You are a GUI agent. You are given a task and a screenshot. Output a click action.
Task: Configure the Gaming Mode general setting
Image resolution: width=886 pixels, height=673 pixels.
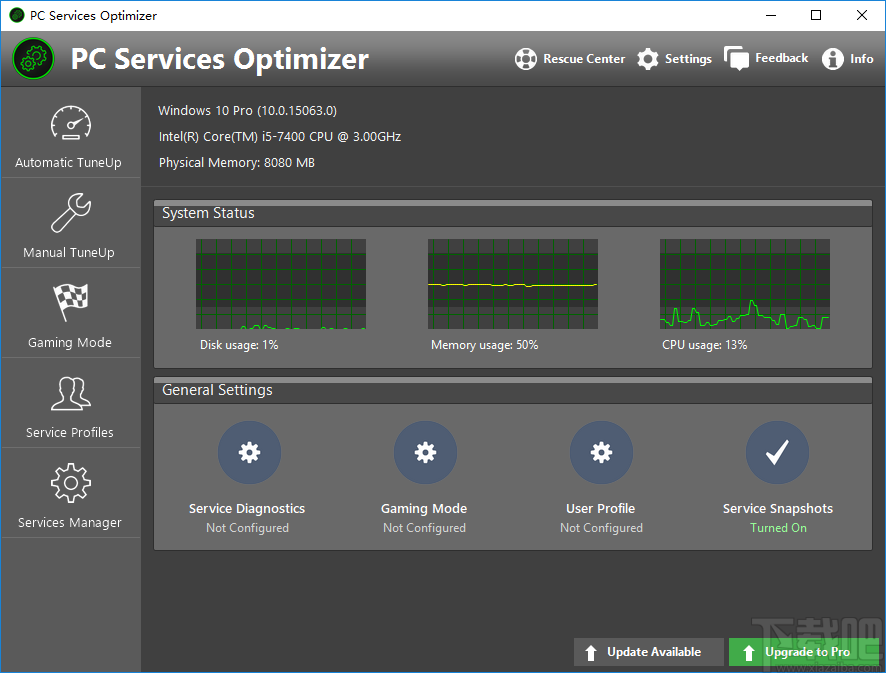[x=425, y=452]
